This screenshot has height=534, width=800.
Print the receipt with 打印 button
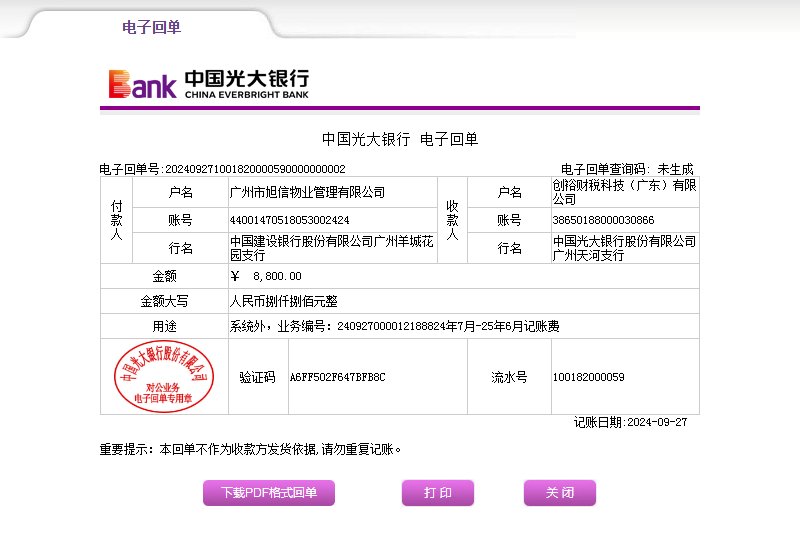[438, 493]
